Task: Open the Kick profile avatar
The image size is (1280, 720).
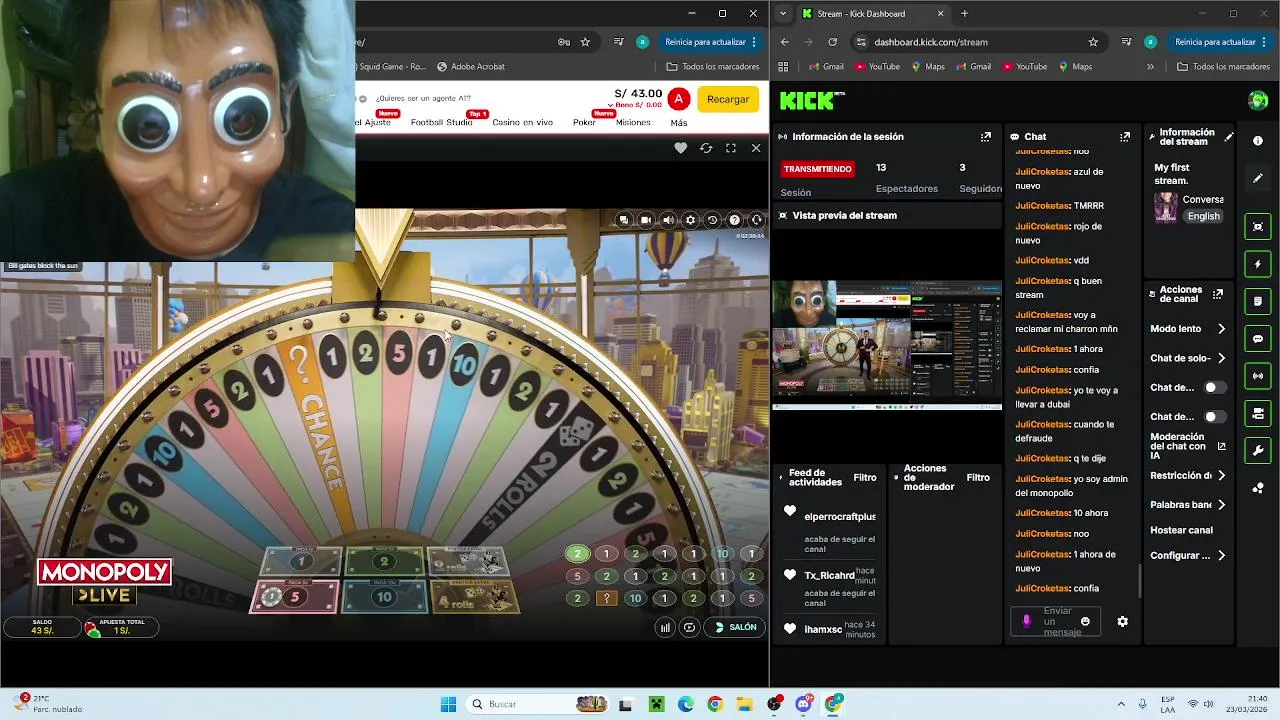Action: (x=1258, y=100)
